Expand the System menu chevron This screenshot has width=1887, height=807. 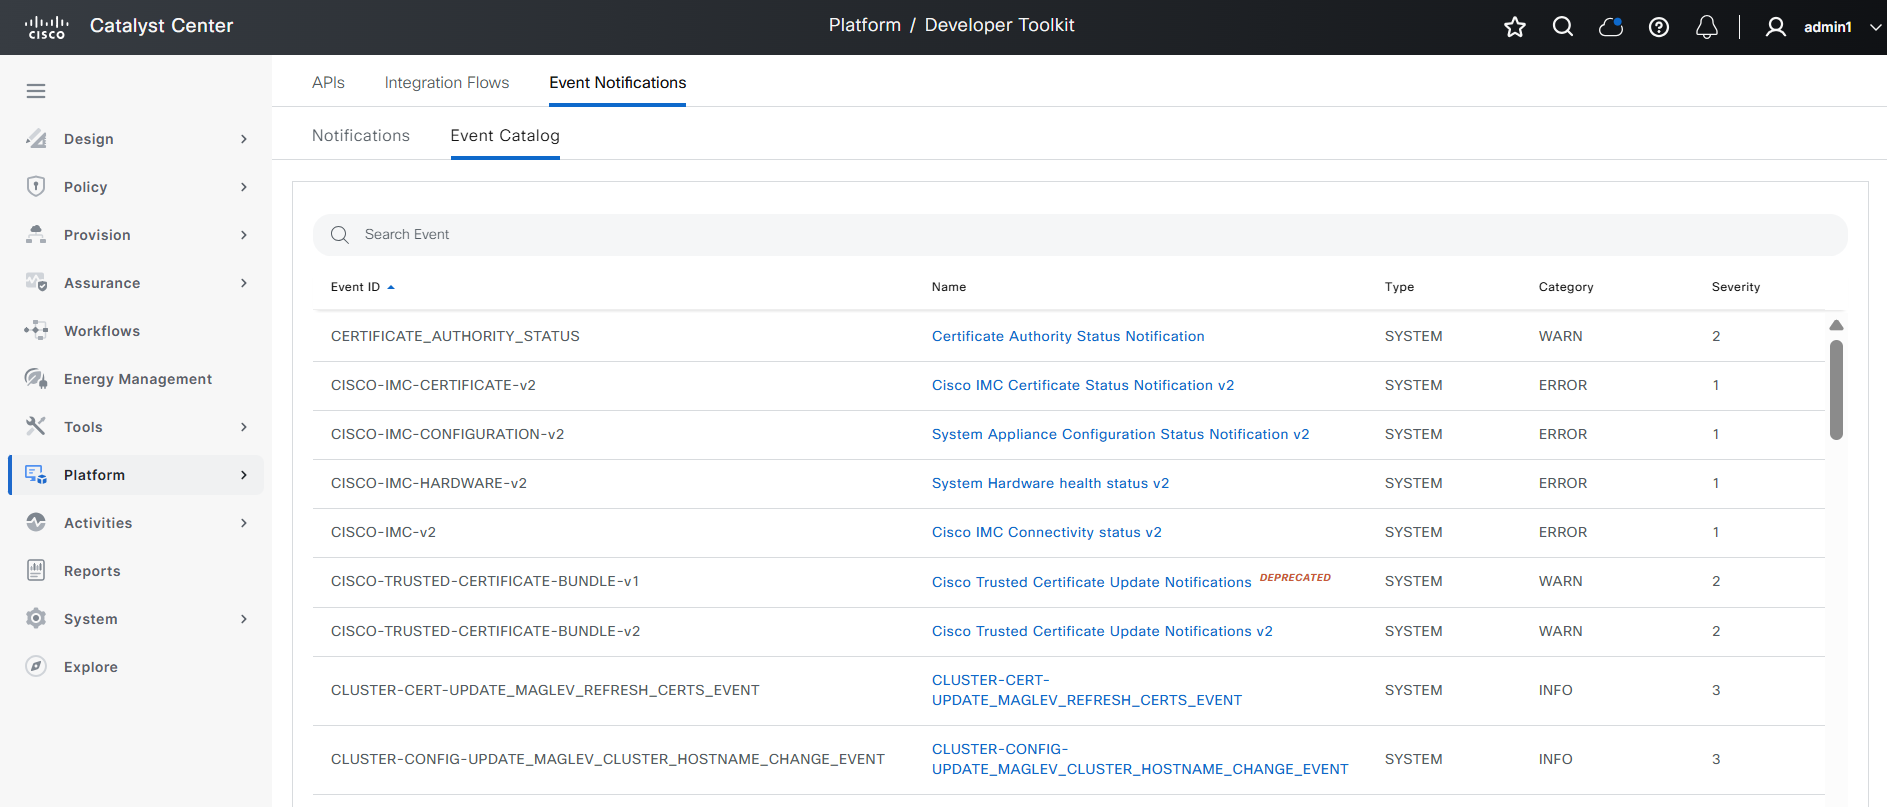[x=243, y=619]
